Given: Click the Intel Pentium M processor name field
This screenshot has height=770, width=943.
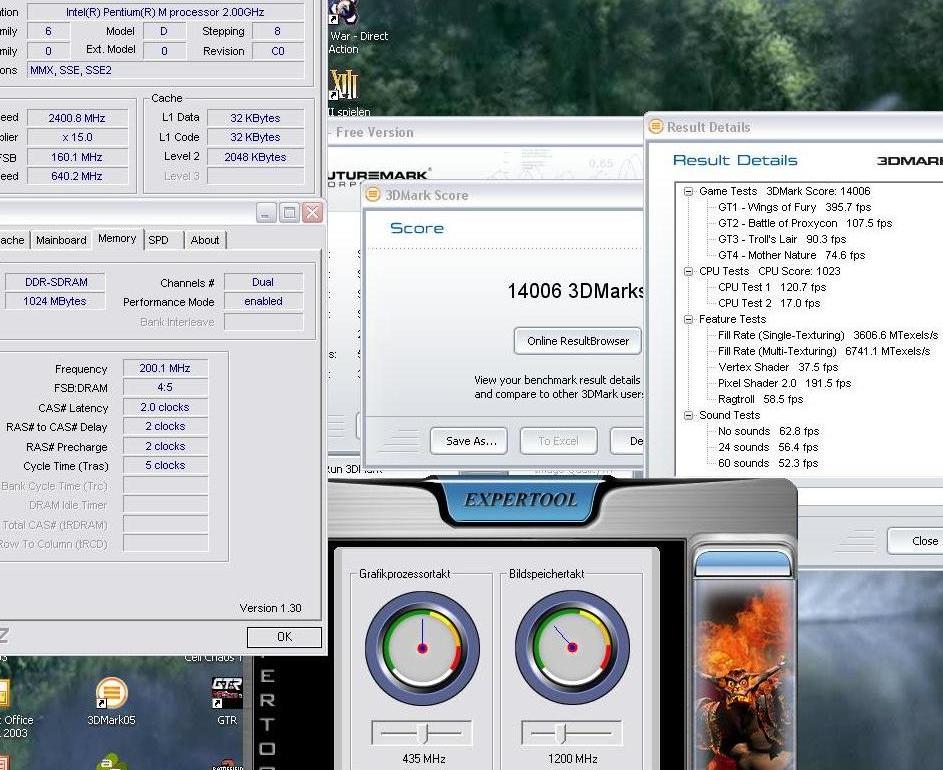Looking at the screenshot, I should (165, 12).
